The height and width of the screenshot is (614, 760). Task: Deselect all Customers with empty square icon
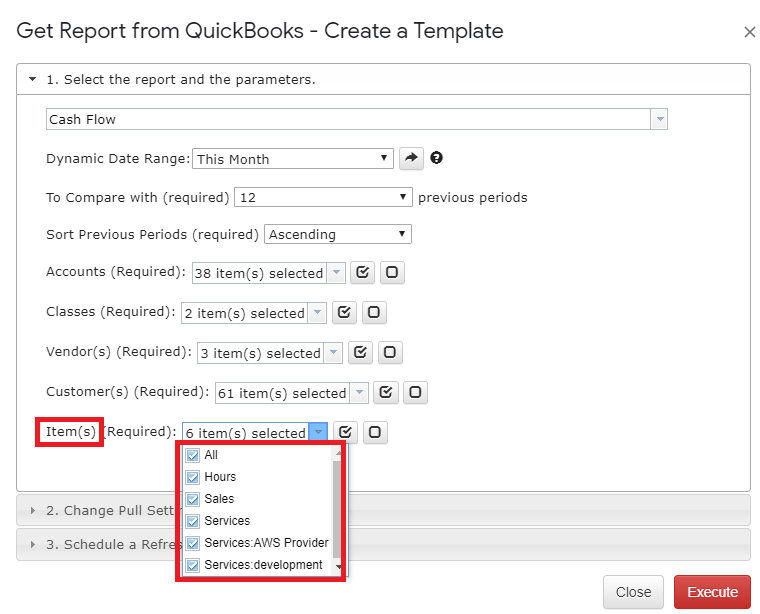click(x=415, y=392)
